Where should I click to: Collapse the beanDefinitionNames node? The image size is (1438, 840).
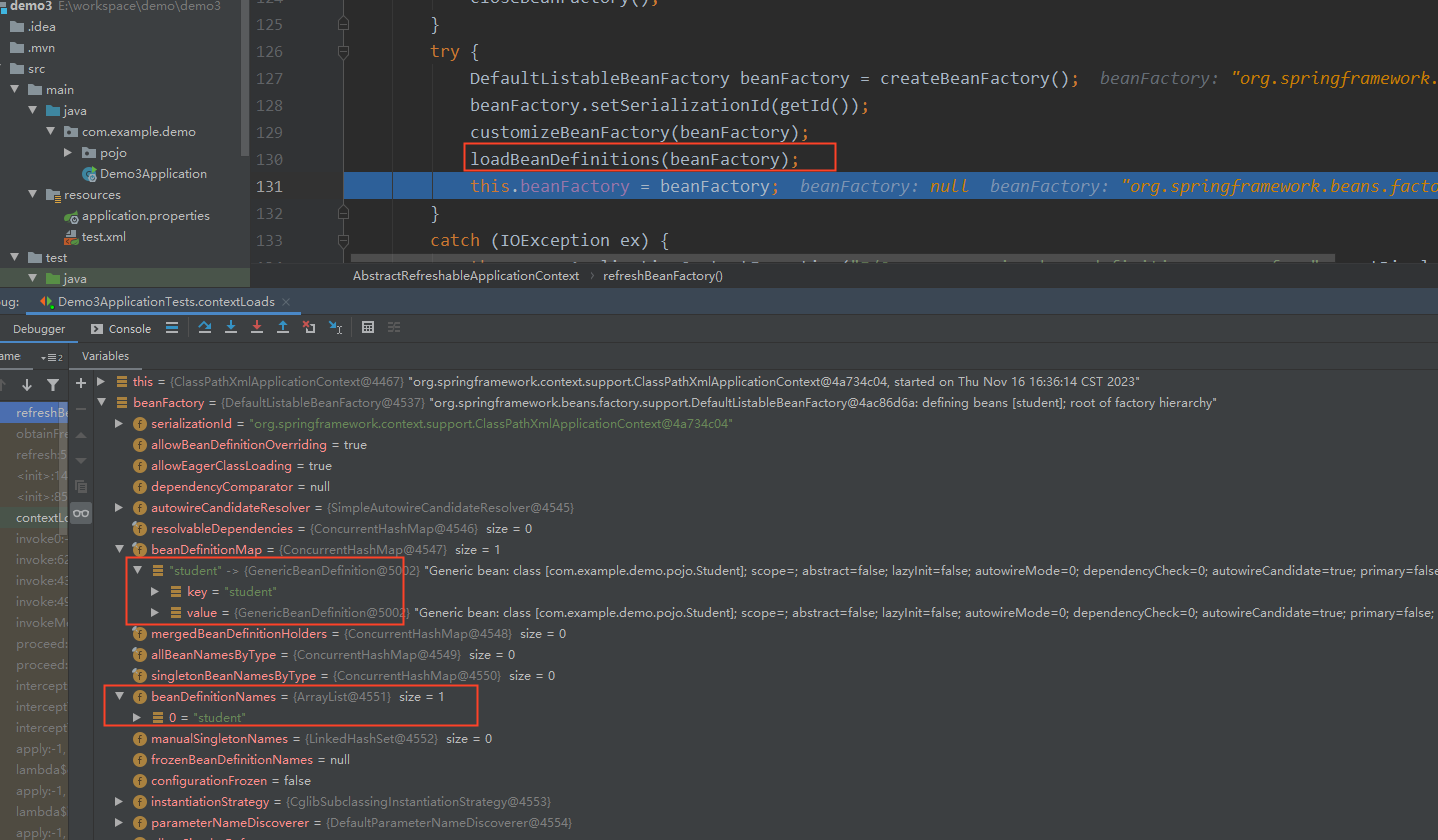coord(120,696)
